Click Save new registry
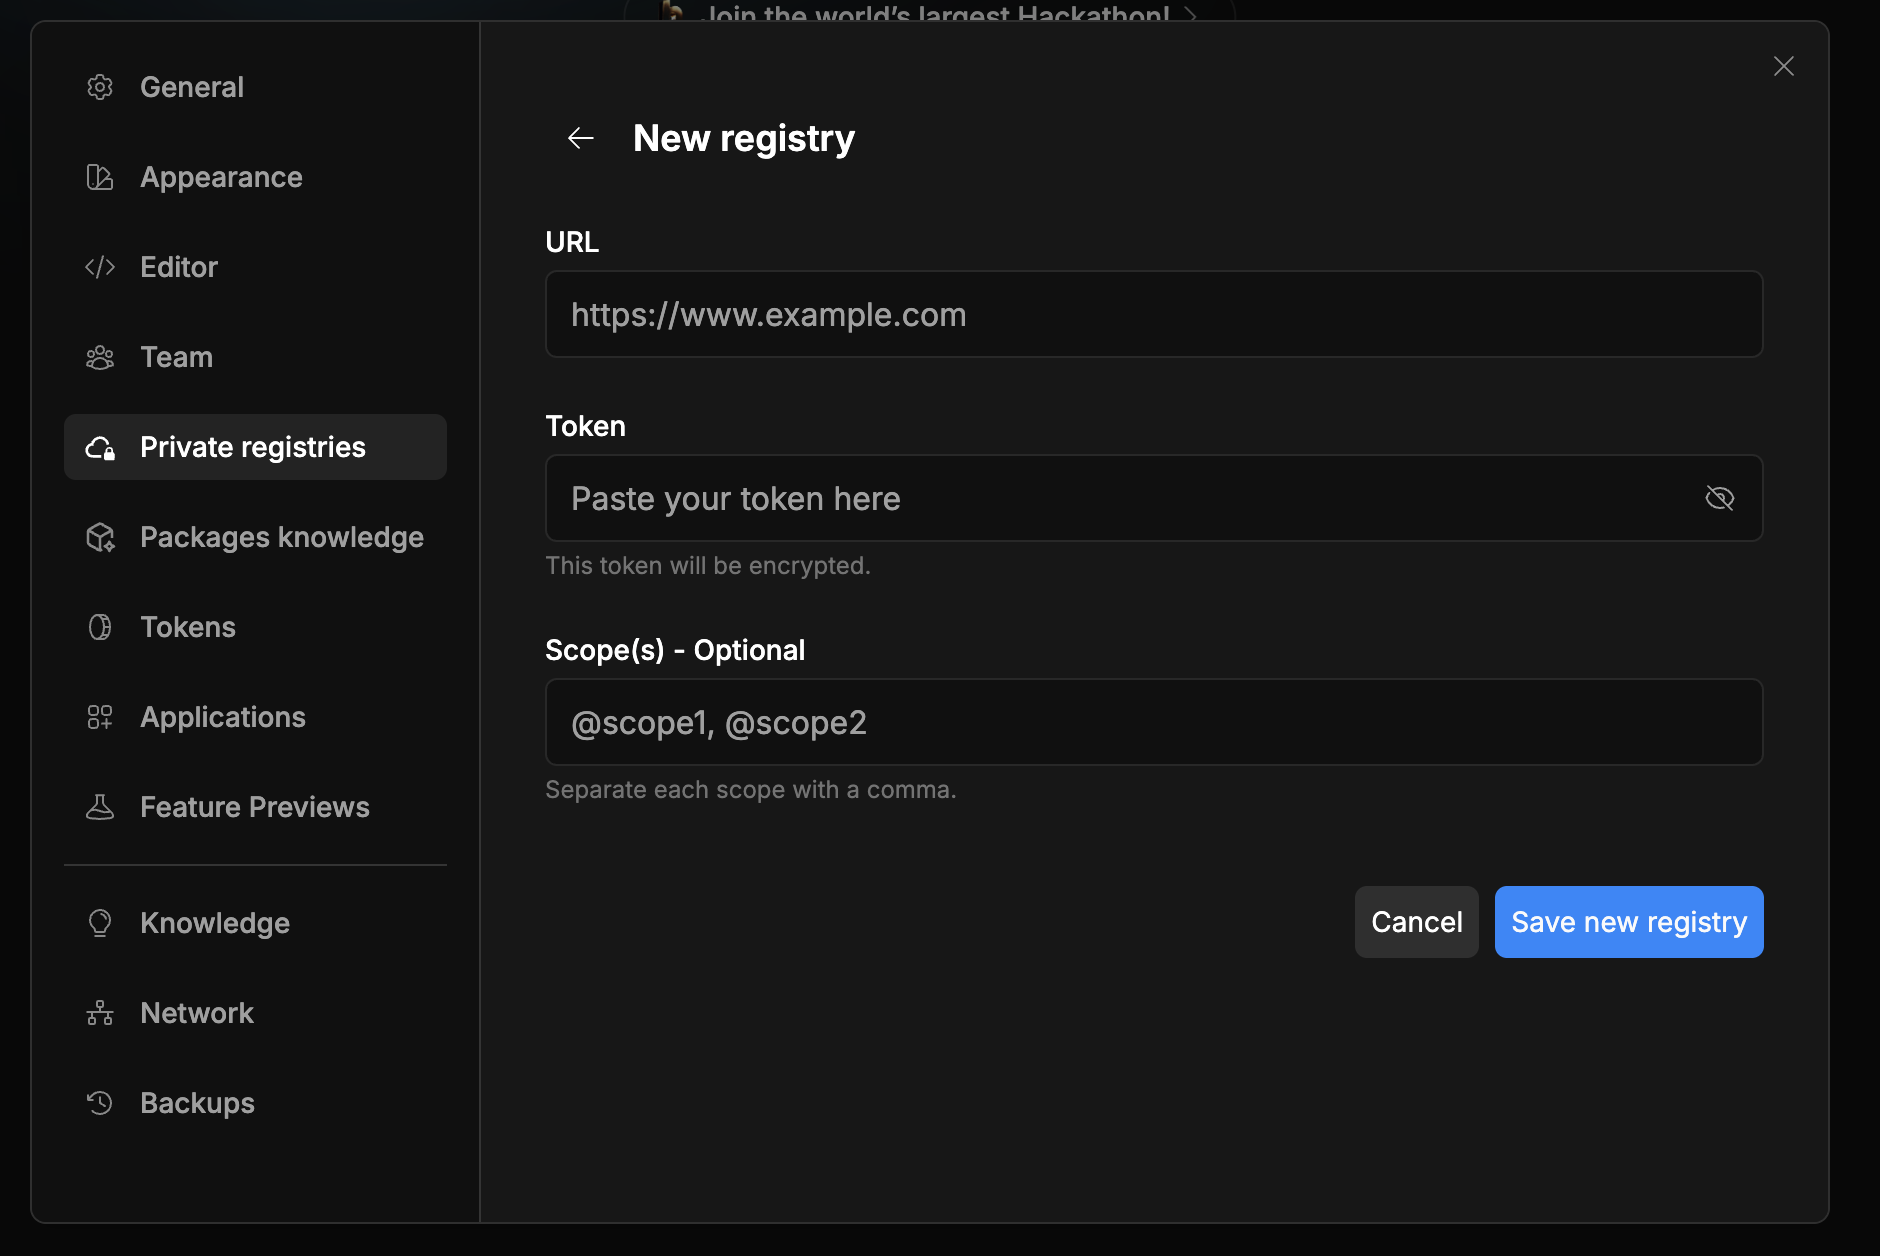This screenshot has height=1256, width=1880. [1627, 922]
